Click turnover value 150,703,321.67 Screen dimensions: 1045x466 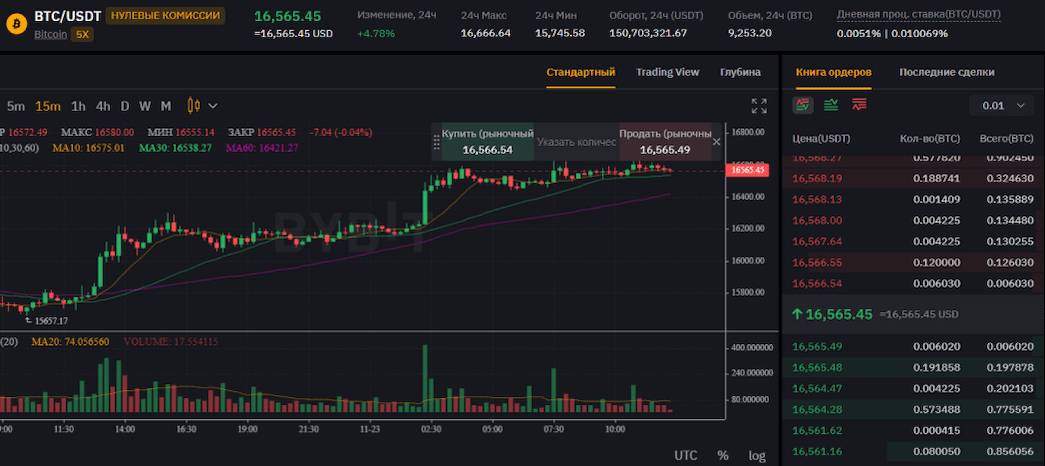(x=648, y=33)
